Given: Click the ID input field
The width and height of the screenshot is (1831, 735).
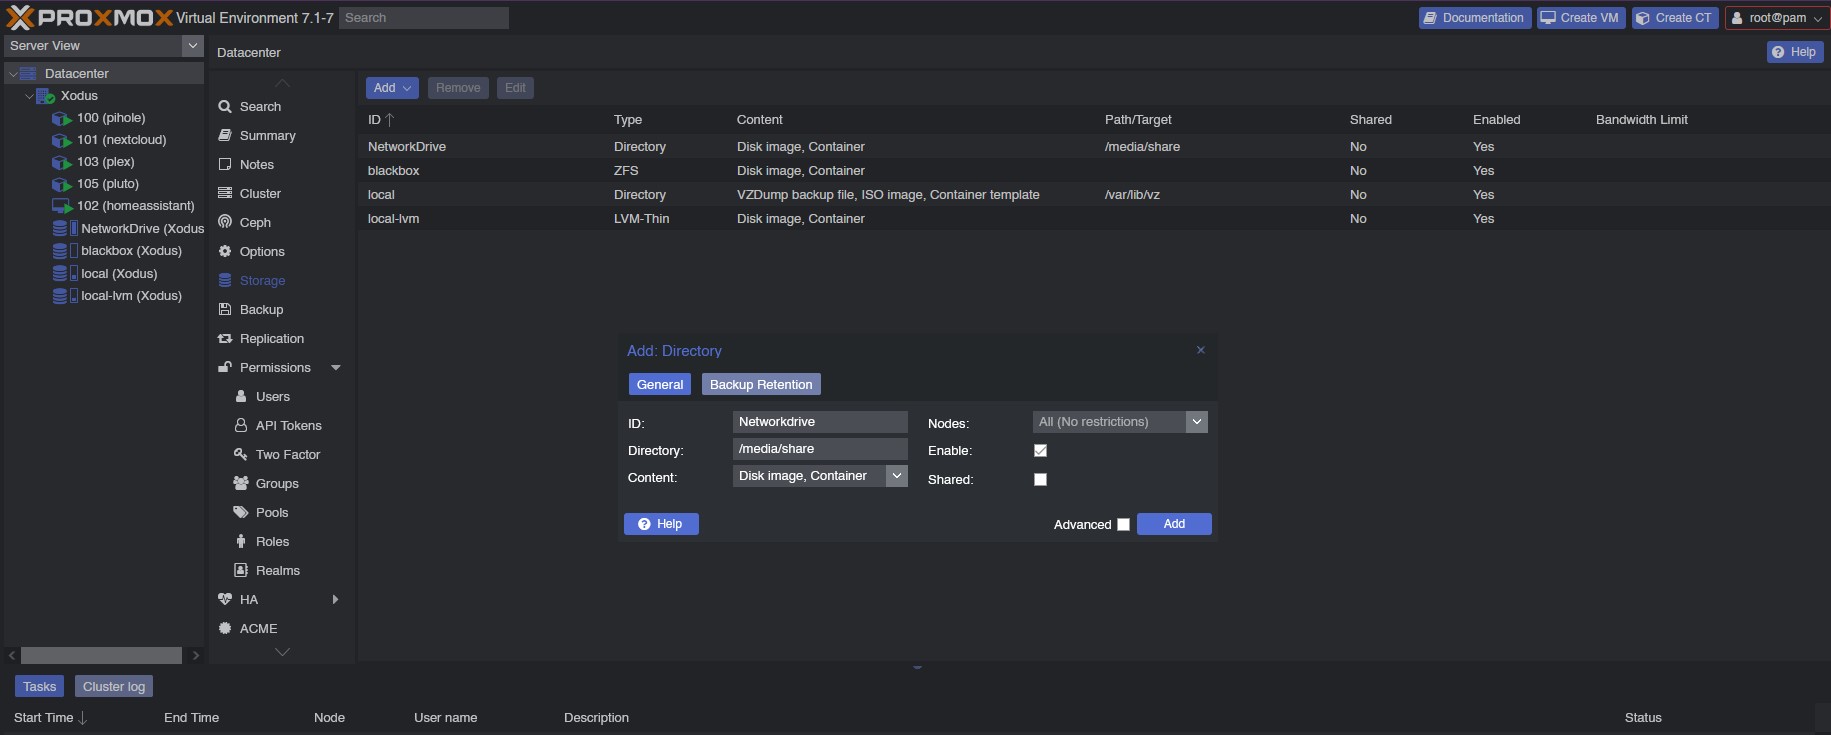Looking at the screenshot, I should click(x=820, y=422).
